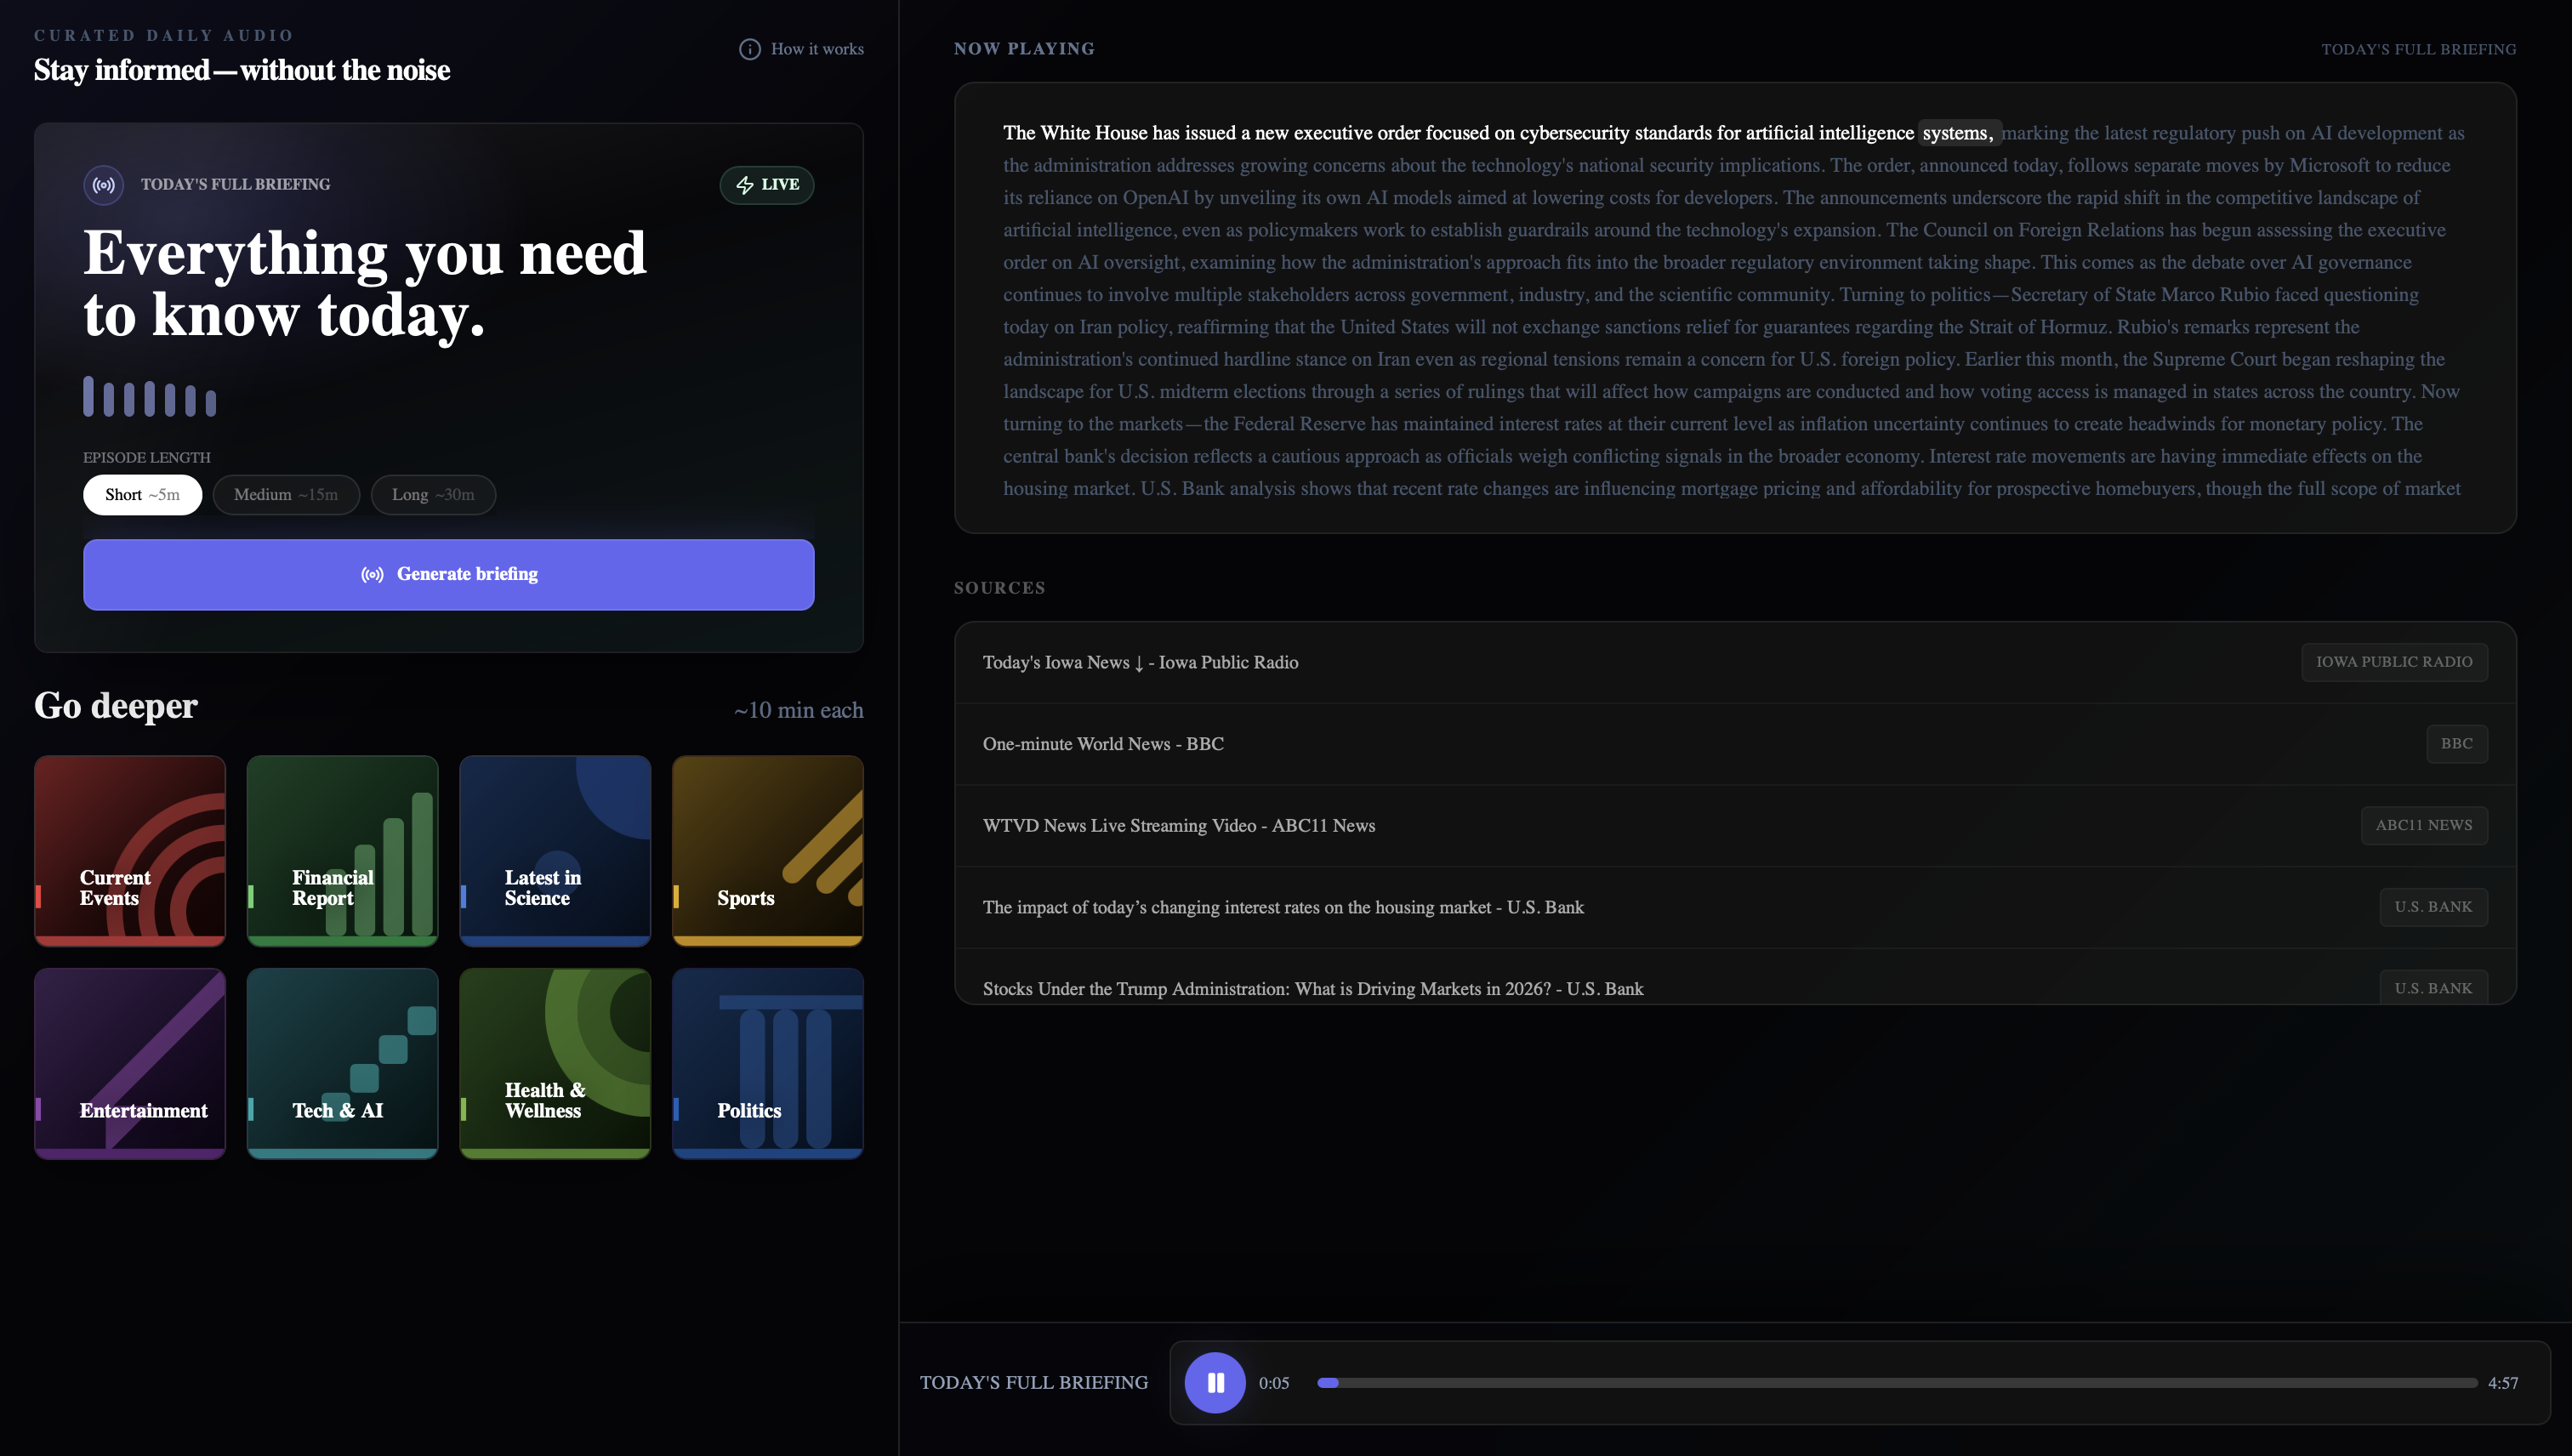Click the Generate briefing button

449,575
